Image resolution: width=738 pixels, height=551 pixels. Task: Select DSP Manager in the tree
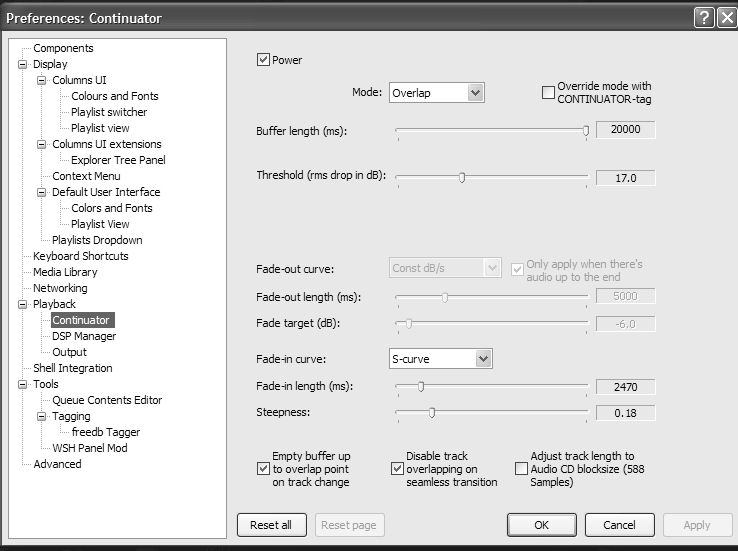point(84,336)
